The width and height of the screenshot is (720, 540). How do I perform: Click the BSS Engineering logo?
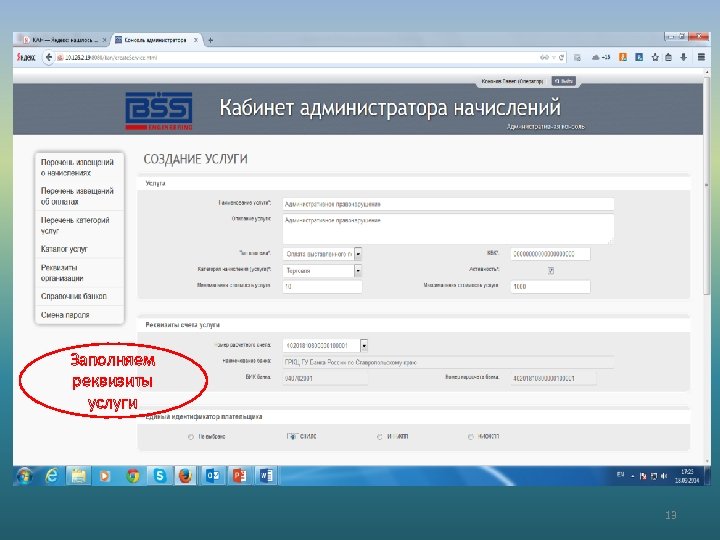159,111
